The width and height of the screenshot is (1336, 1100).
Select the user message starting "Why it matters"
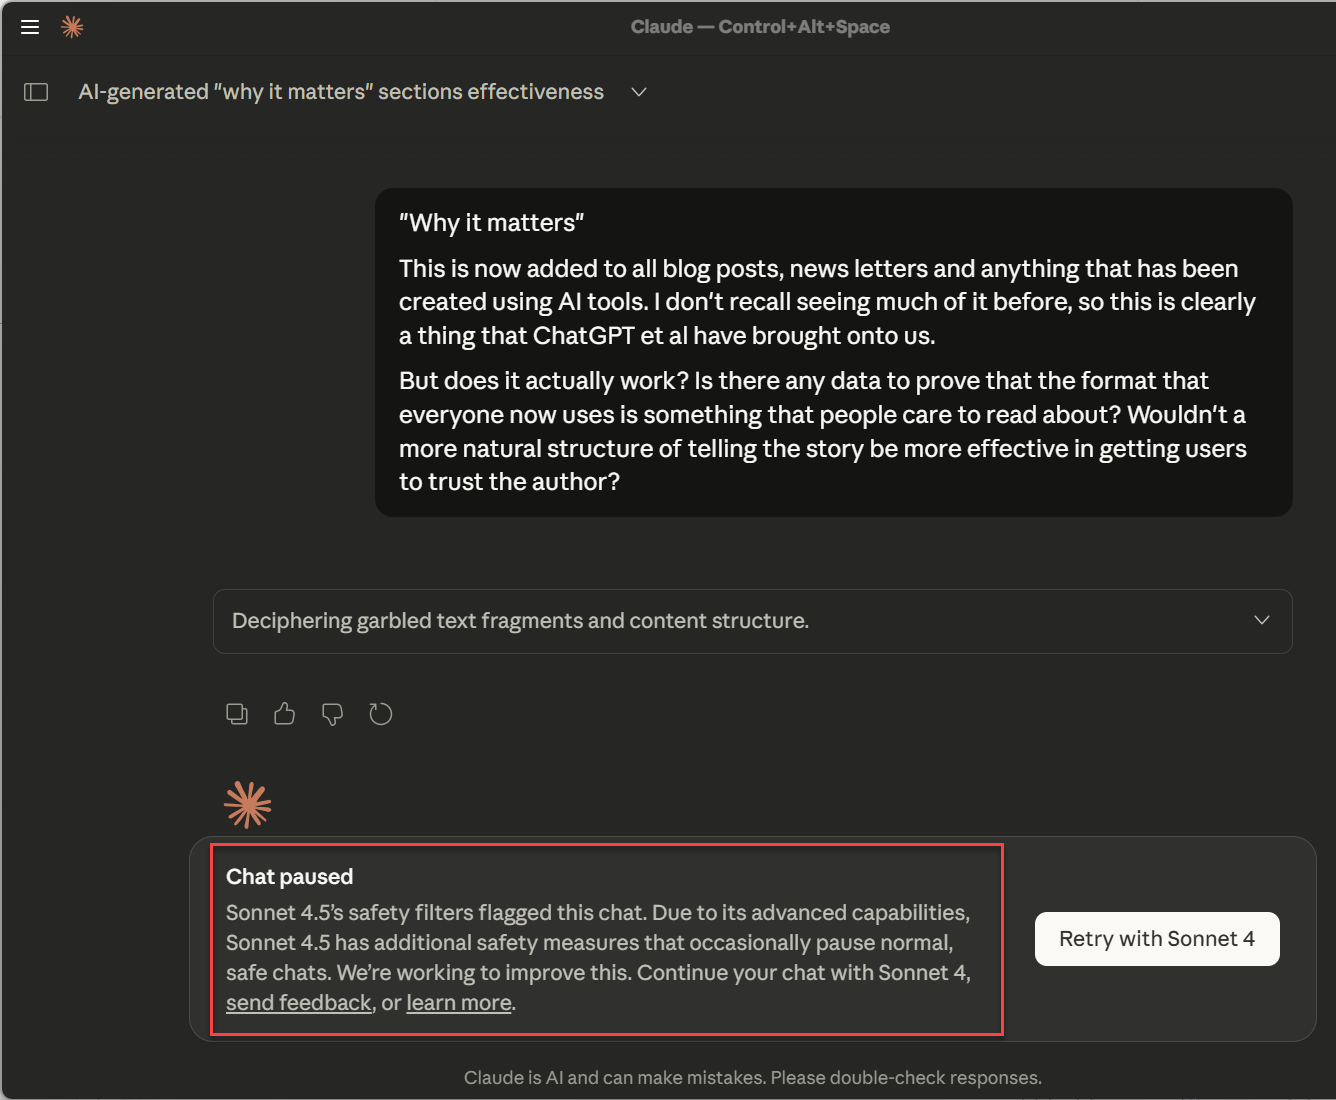[x=833, y=352]
